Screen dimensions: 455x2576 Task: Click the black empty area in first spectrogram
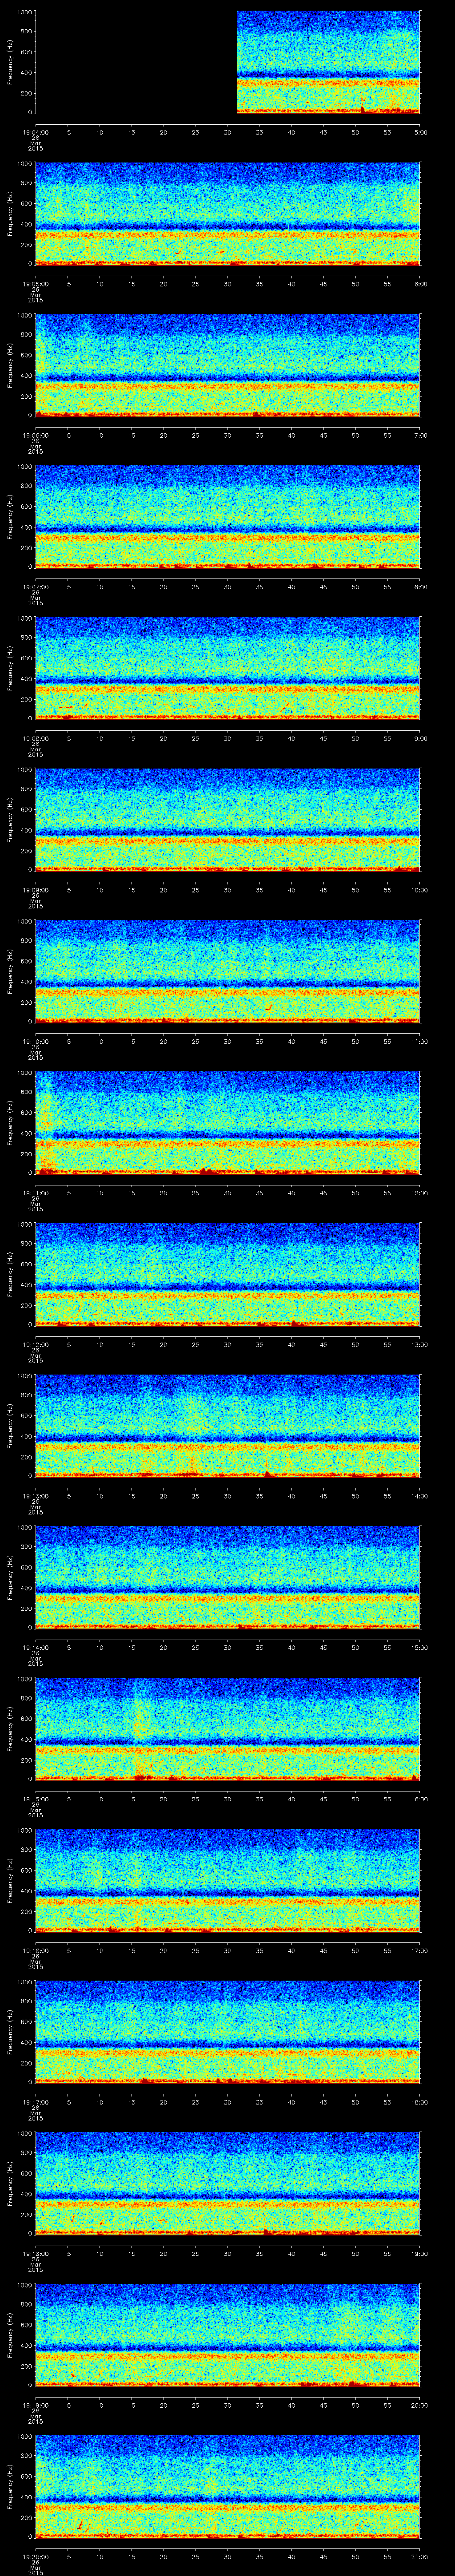tap(135, 62)
